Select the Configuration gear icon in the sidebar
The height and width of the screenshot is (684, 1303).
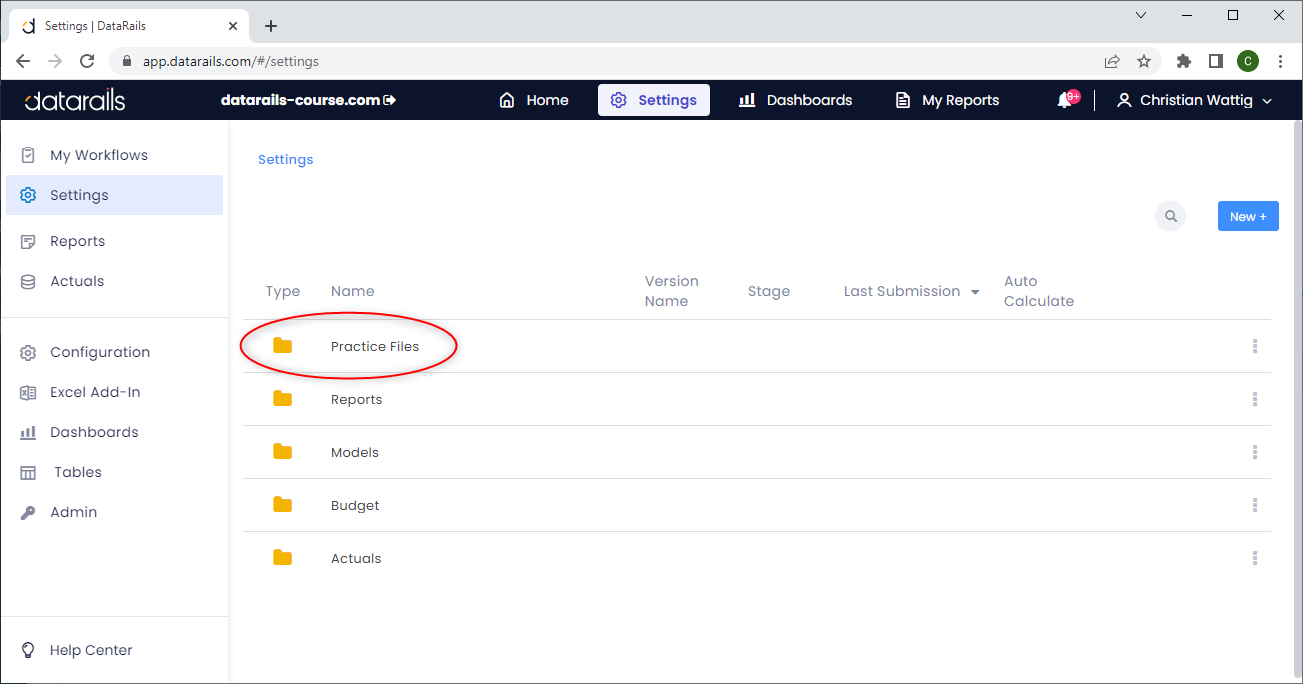28,352
